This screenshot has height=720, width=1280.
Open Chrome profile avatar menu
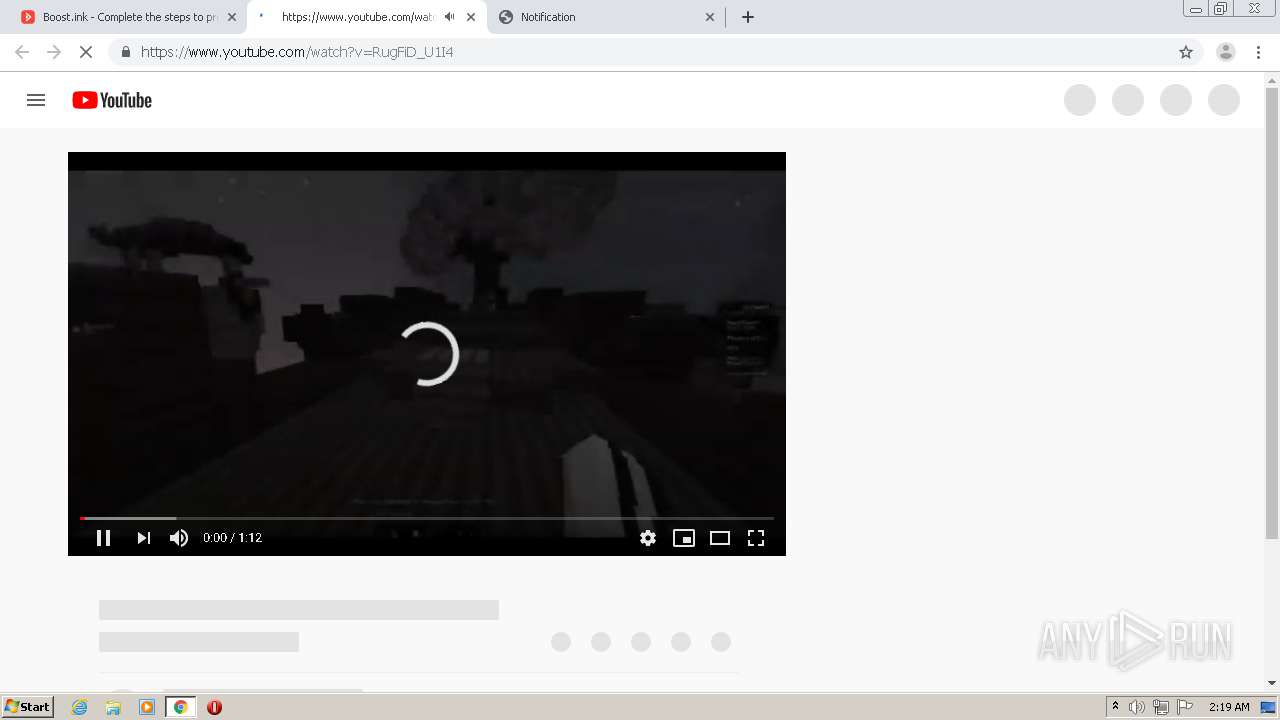click(x=1226, y=52)
